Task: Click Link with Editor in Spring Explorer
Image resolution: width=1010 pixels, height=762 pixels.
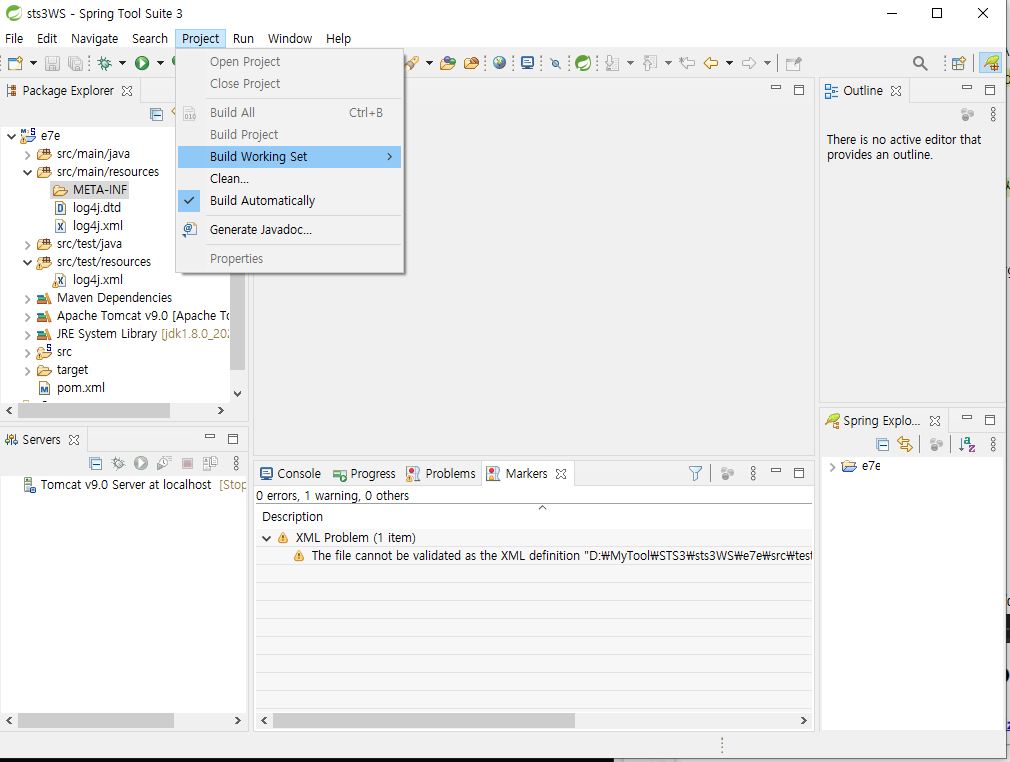Action: click(905, 444)
